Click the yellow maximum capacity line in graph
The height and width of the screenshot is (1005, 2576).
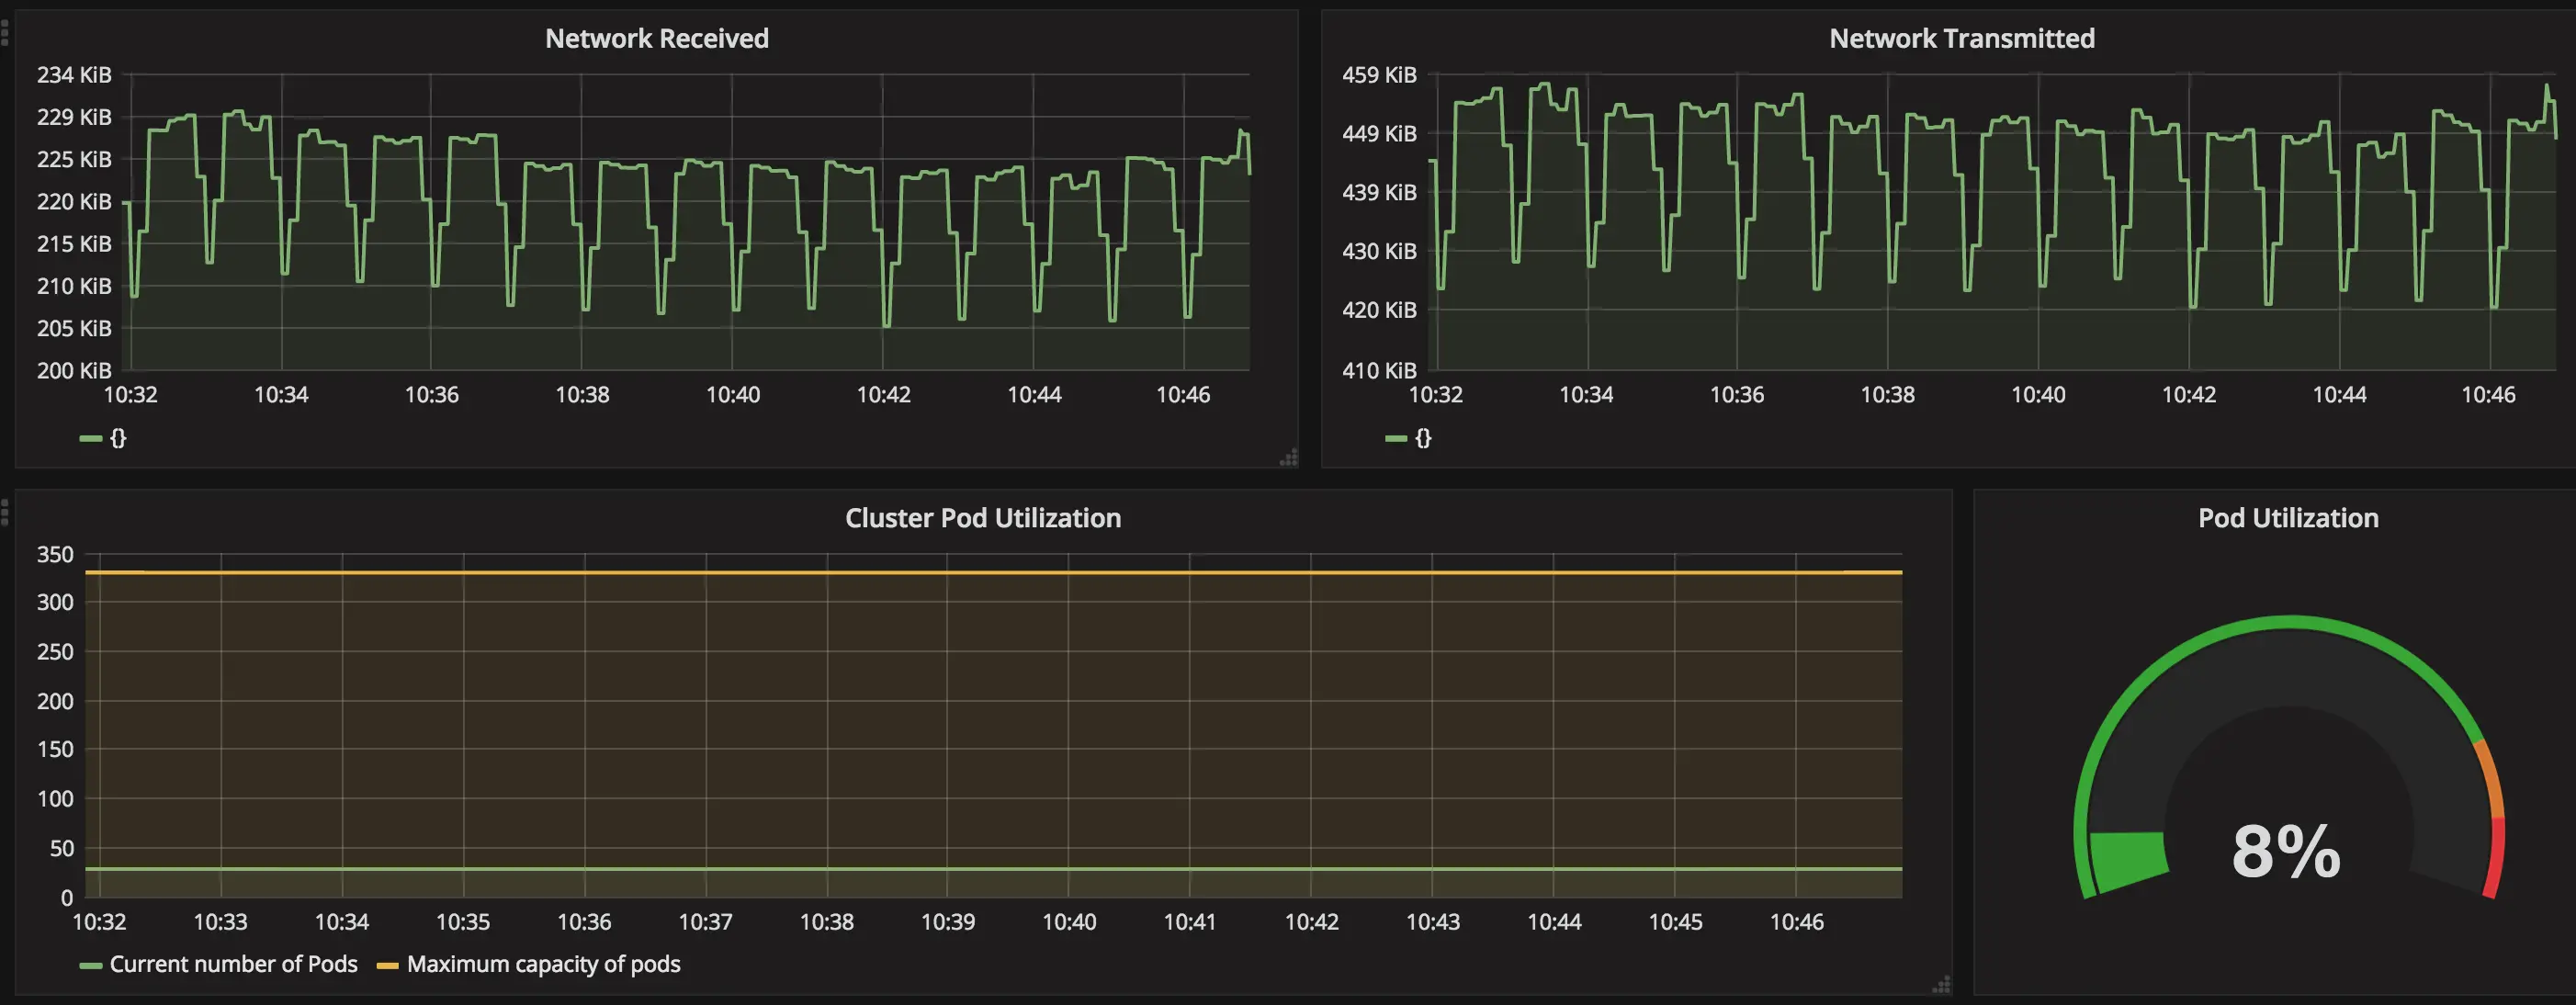pyautogui.click(x=1000, y=572)
